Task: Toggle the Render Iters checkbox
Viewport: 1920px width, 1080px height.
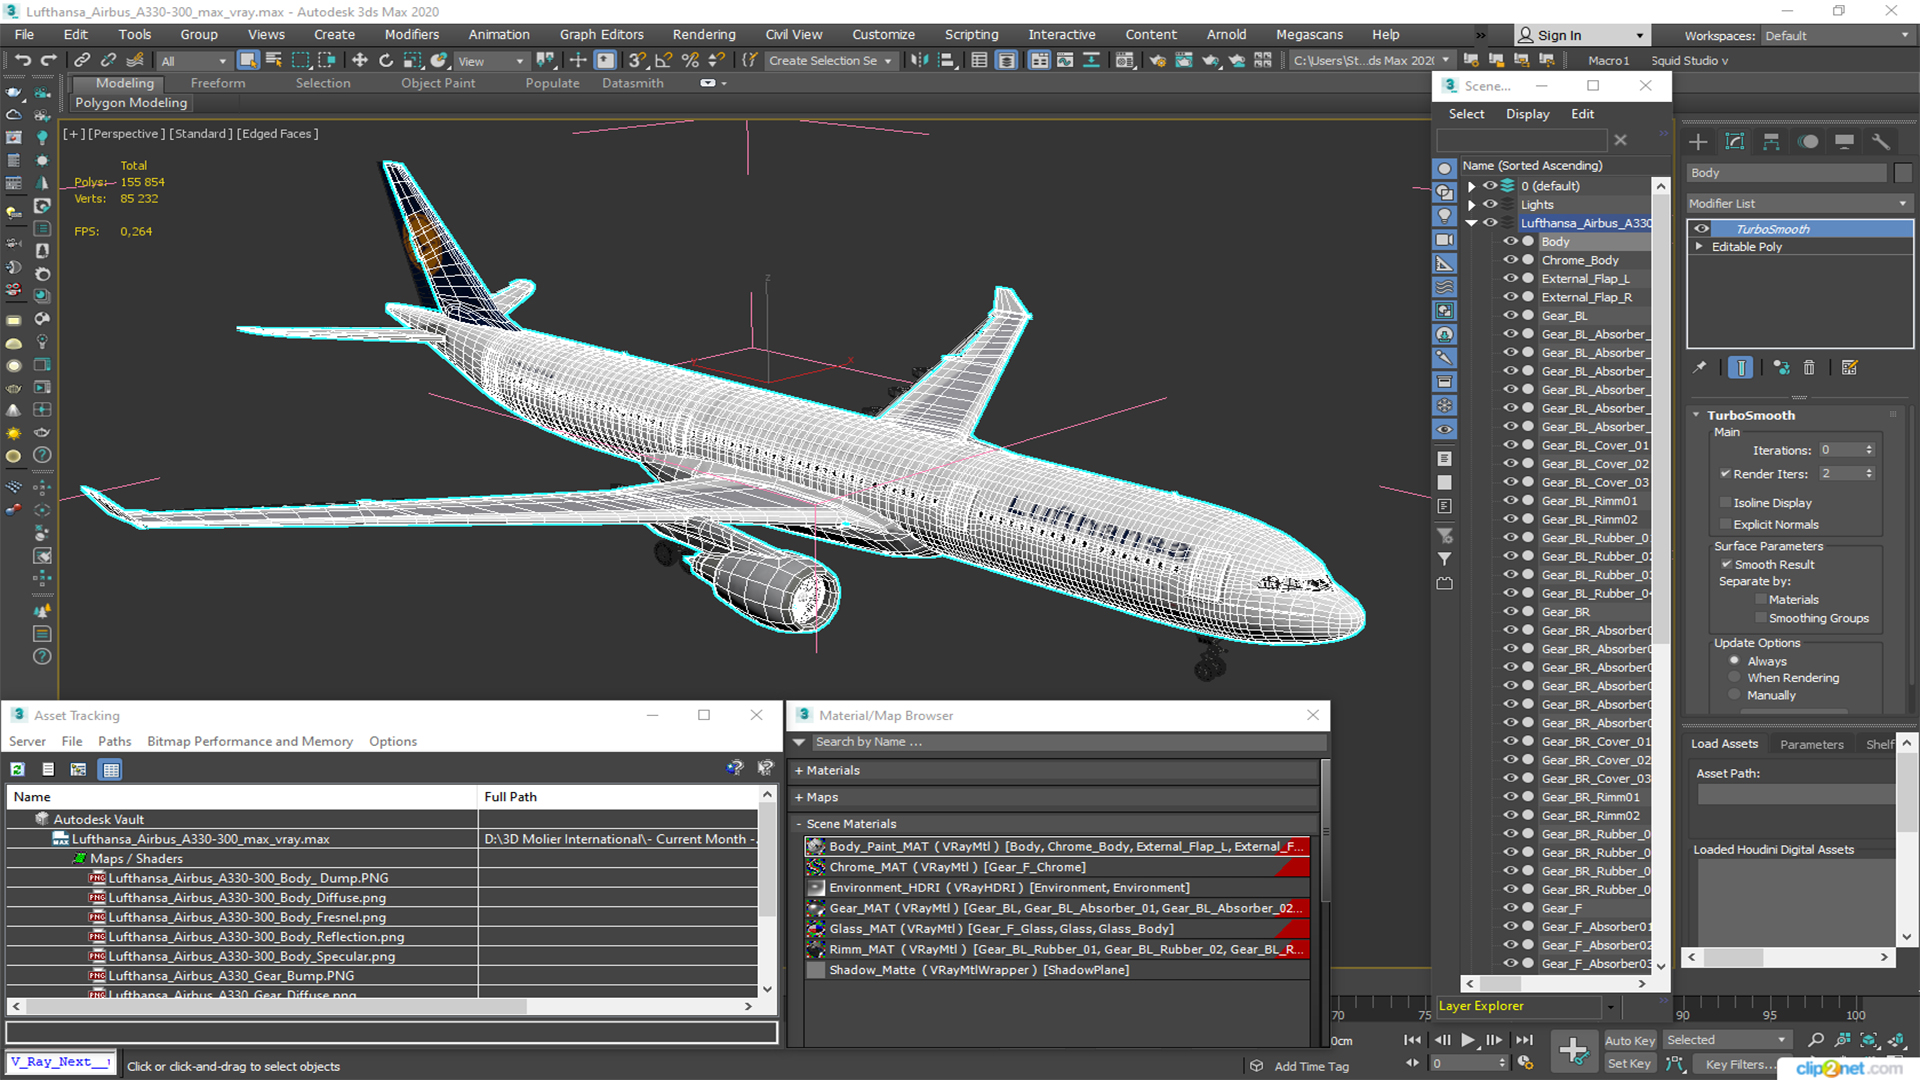Action: (1725, 474)
